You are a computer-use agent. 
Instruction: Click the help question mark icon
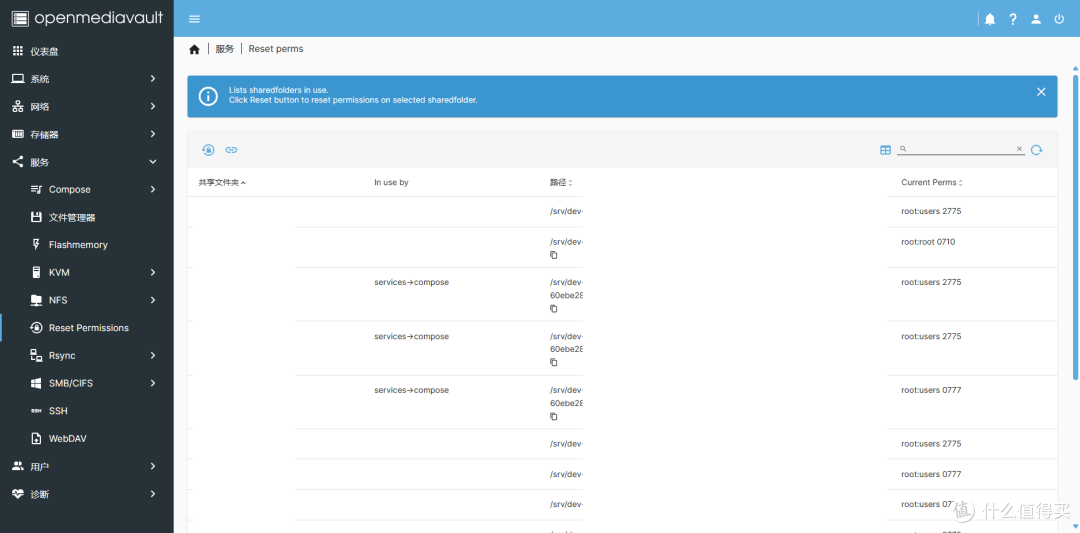1013,19
